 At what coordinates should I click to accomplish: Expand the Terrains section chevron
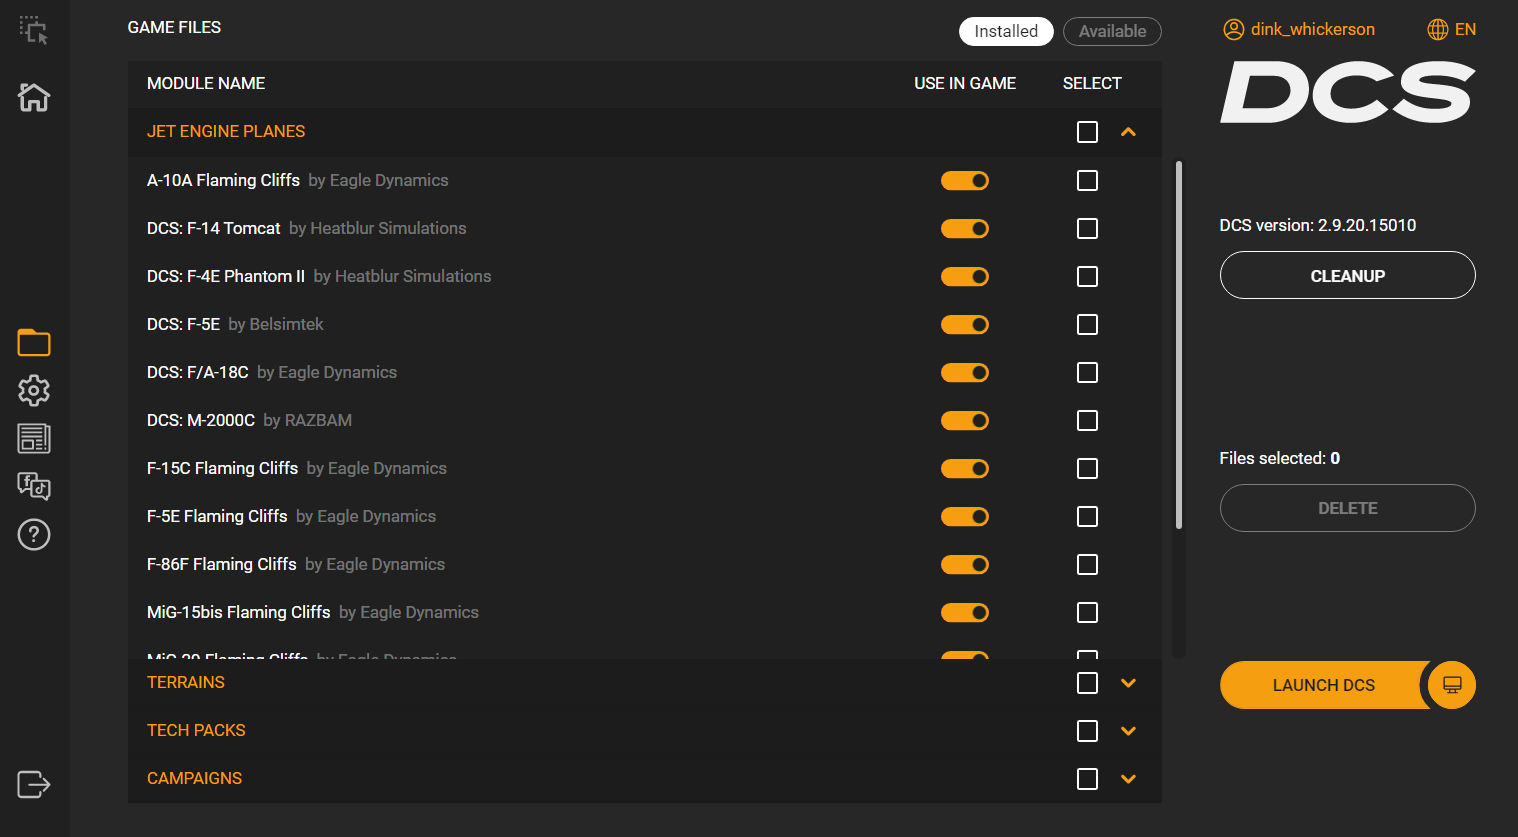click(x=1128, y=683)
